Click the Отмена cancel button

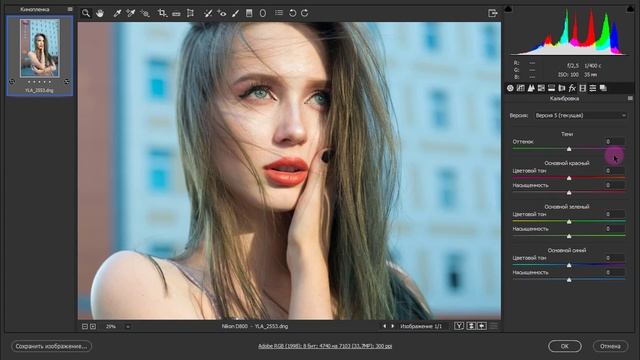(610, 346)
